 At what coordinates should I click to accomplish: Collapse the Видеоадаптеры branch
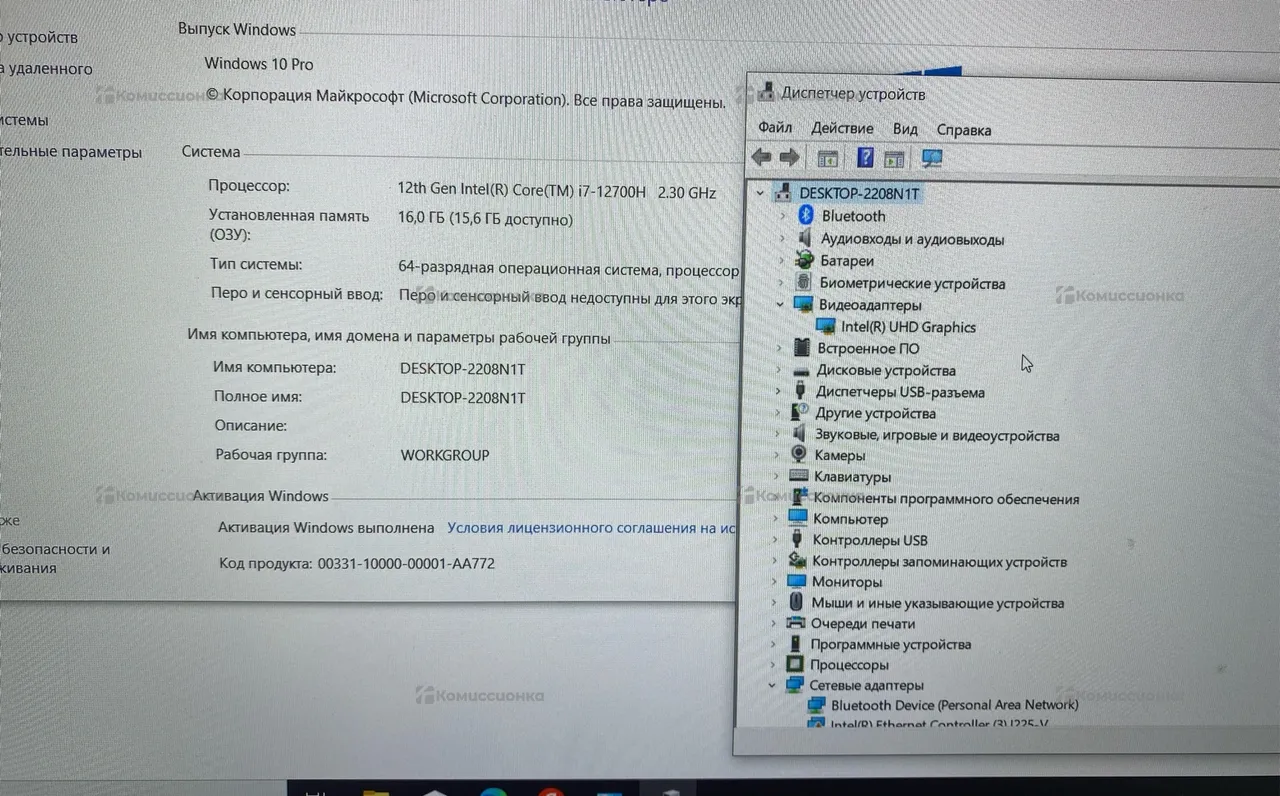(780, 304)
